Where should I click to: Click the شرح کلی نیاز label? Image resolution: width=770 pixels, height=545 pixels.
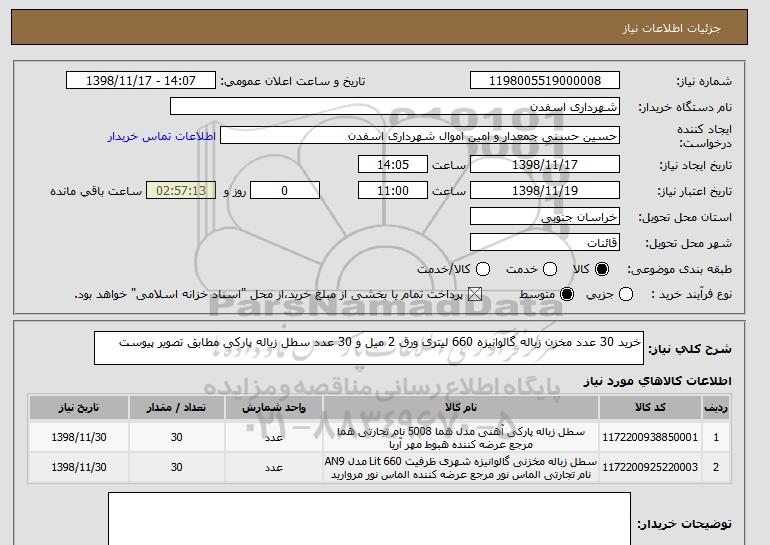[x=690, y=349]
